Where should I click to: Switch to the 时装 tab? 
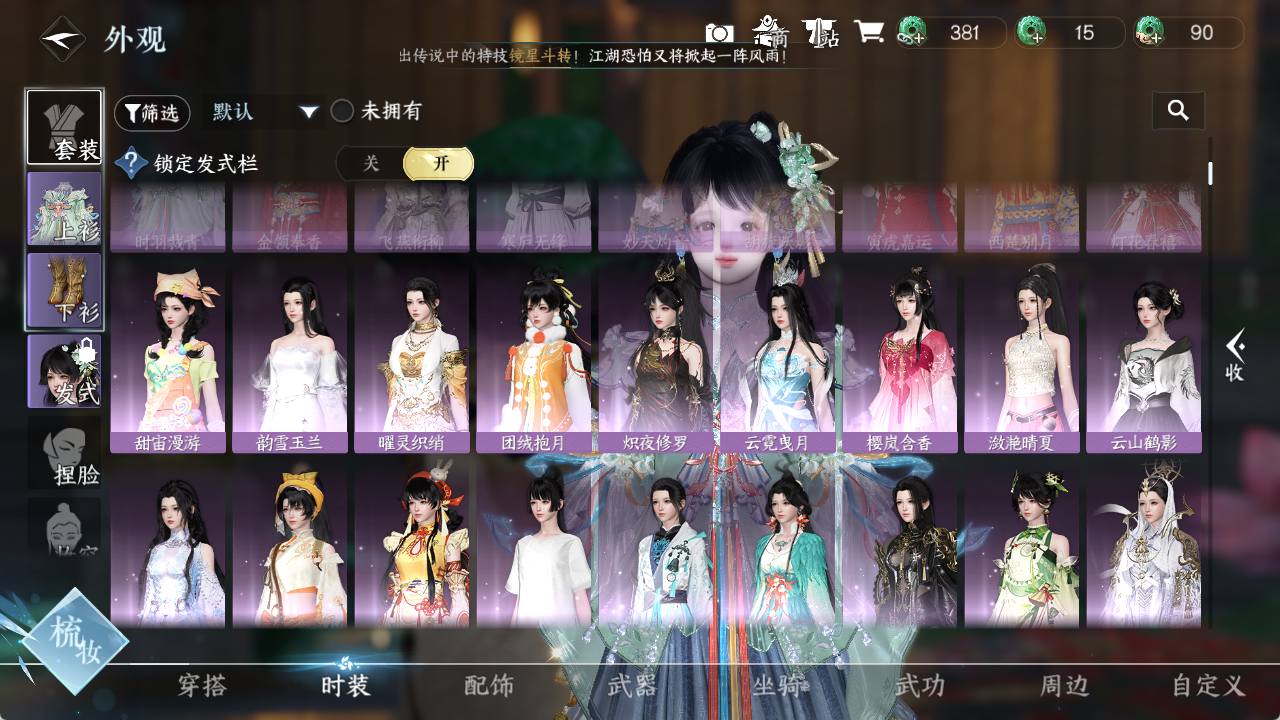pos(346,685)
